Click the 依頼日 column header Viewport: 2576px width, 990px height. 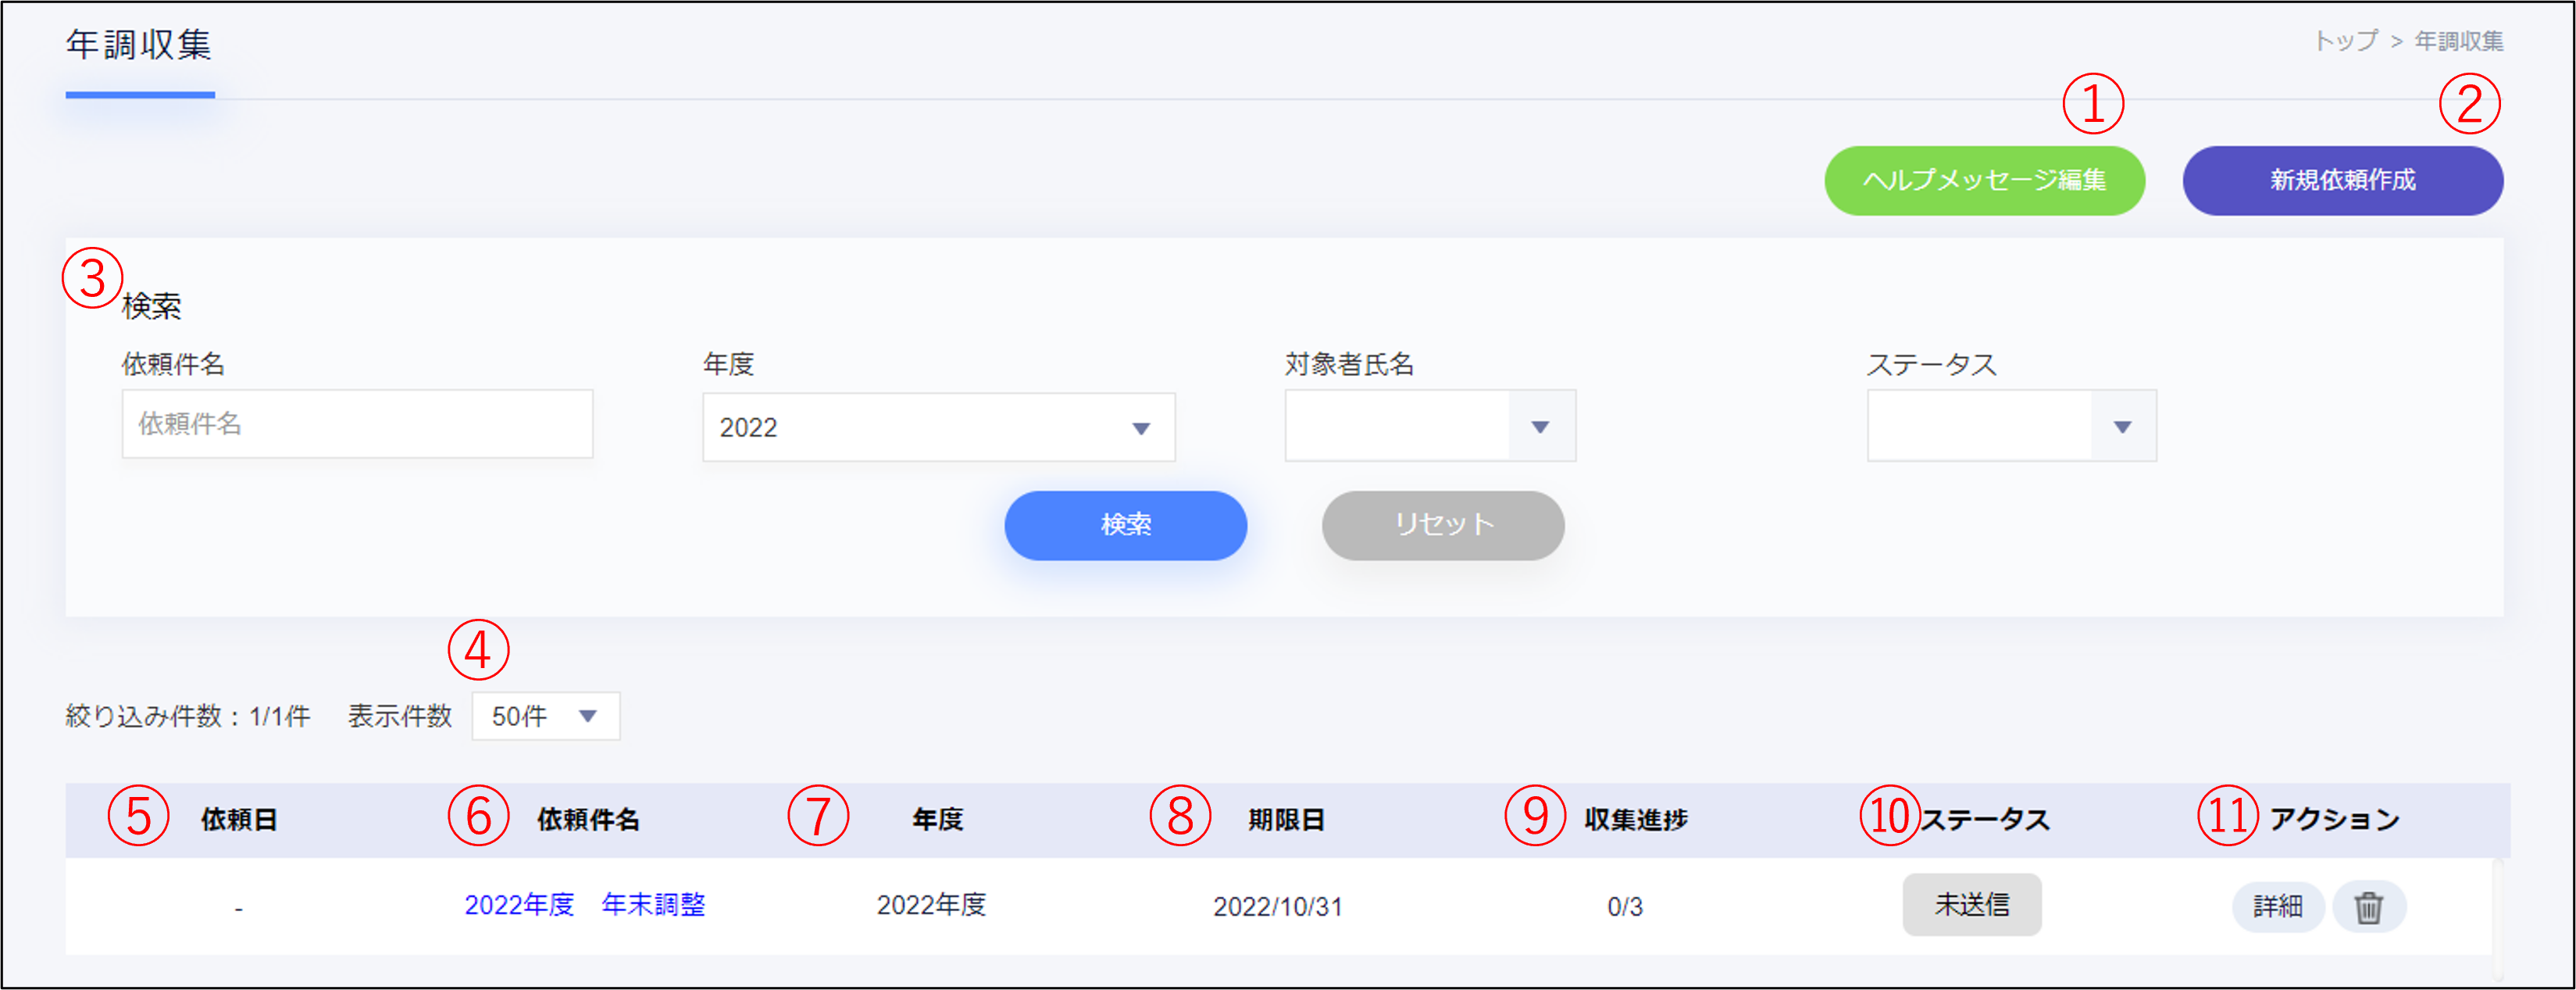(239, 820)
